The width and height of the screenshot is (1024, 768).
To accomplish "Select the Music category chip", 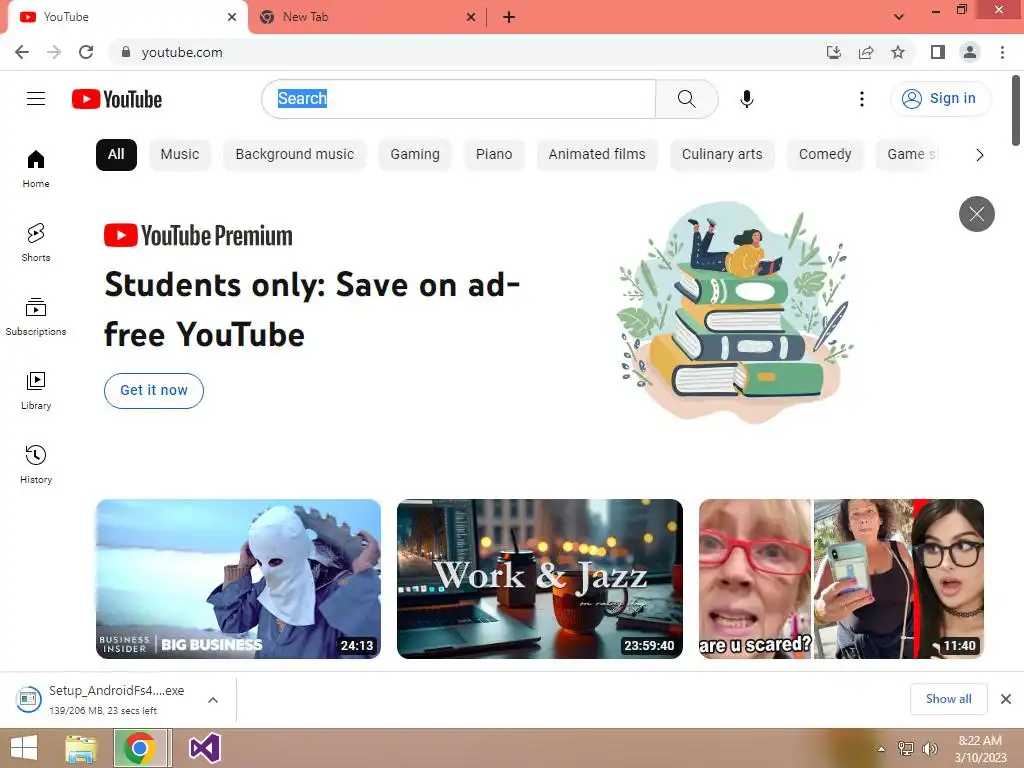I will coord(180,155).
